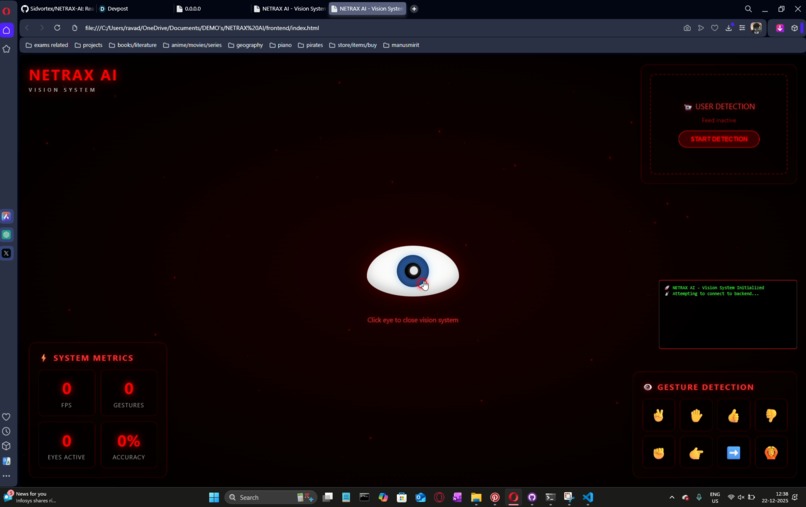This screenshot has width=806, height=507.
Task: Switch to the first NETRAX AI - Vision System tab
Action: pyautogui.click(x=289, y=9)
